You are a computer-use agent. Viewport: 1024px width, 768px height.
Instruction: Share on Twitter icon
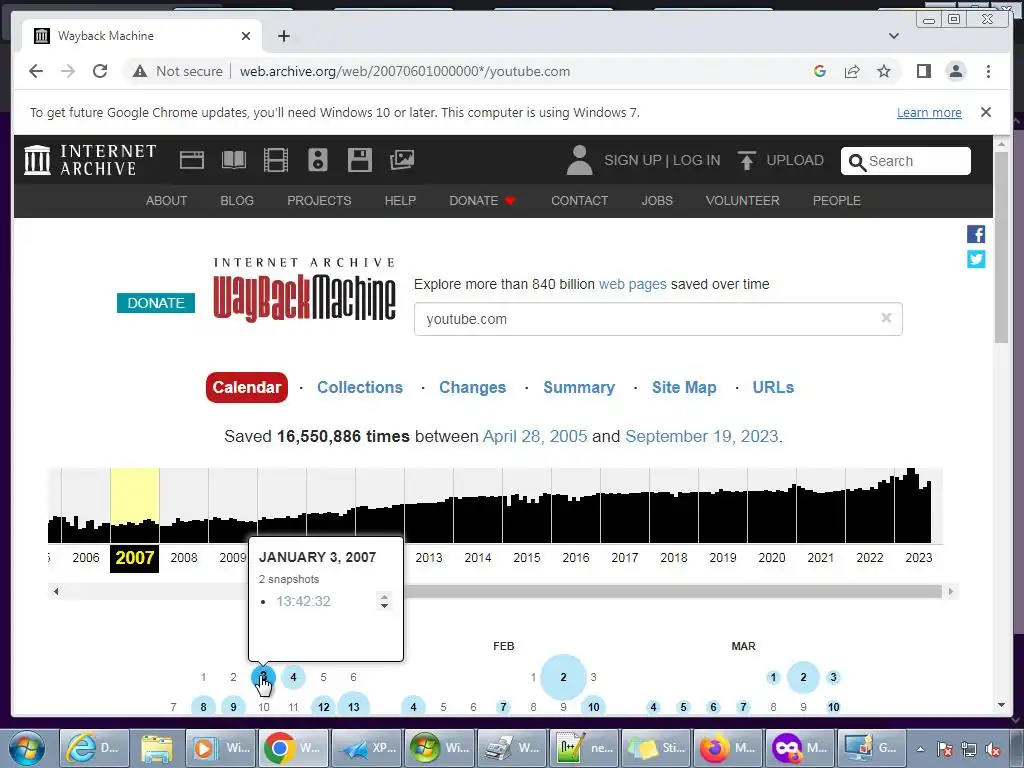[976, 259]
